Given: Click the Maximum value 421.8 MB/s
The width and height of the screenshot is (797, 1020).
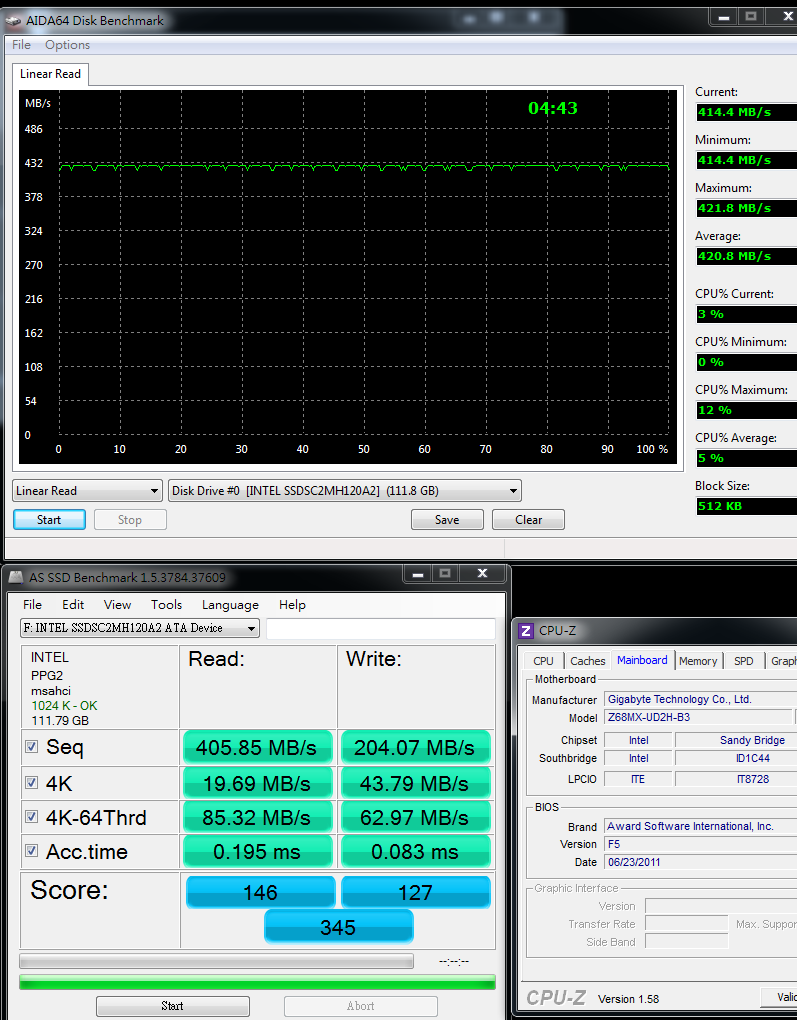Looking at the screenshot, I should point(746,208).
